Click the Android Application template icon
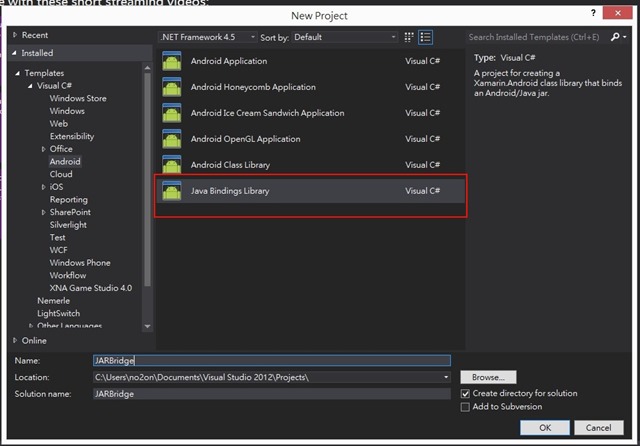 [x=171, y=61]
